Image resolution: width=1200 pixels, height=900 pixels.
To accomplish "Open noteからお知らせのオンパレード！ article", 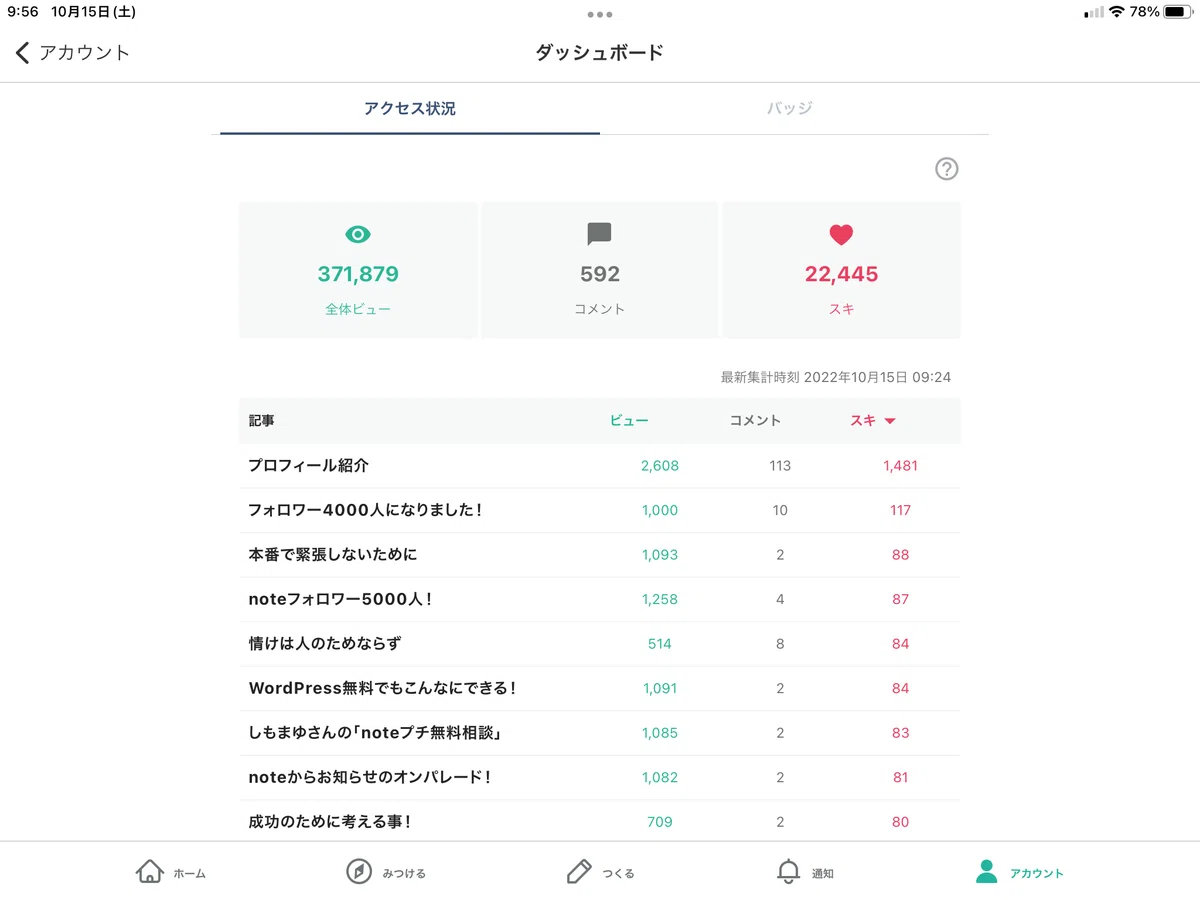I will pyautogui.click(x=370, y=777).
